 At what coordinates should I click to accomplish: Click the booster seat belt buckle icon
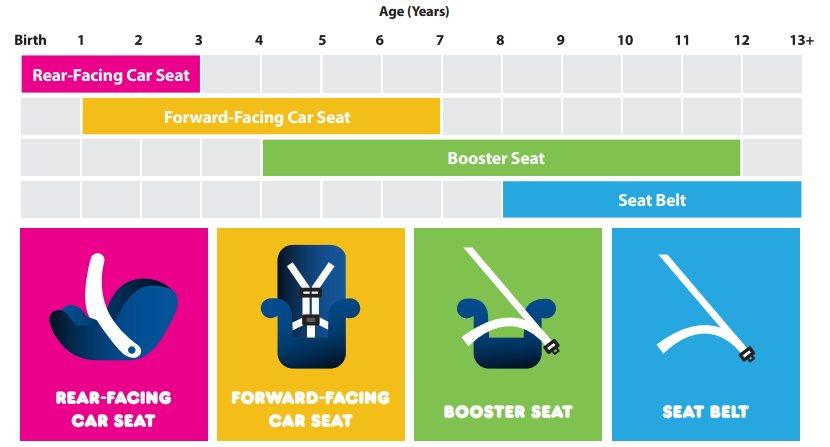click(x=552, y=347)
